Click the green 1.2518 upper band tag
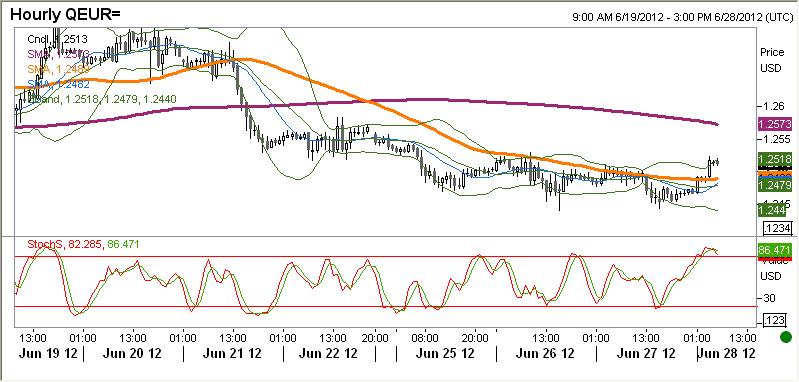 coord(774,158)
